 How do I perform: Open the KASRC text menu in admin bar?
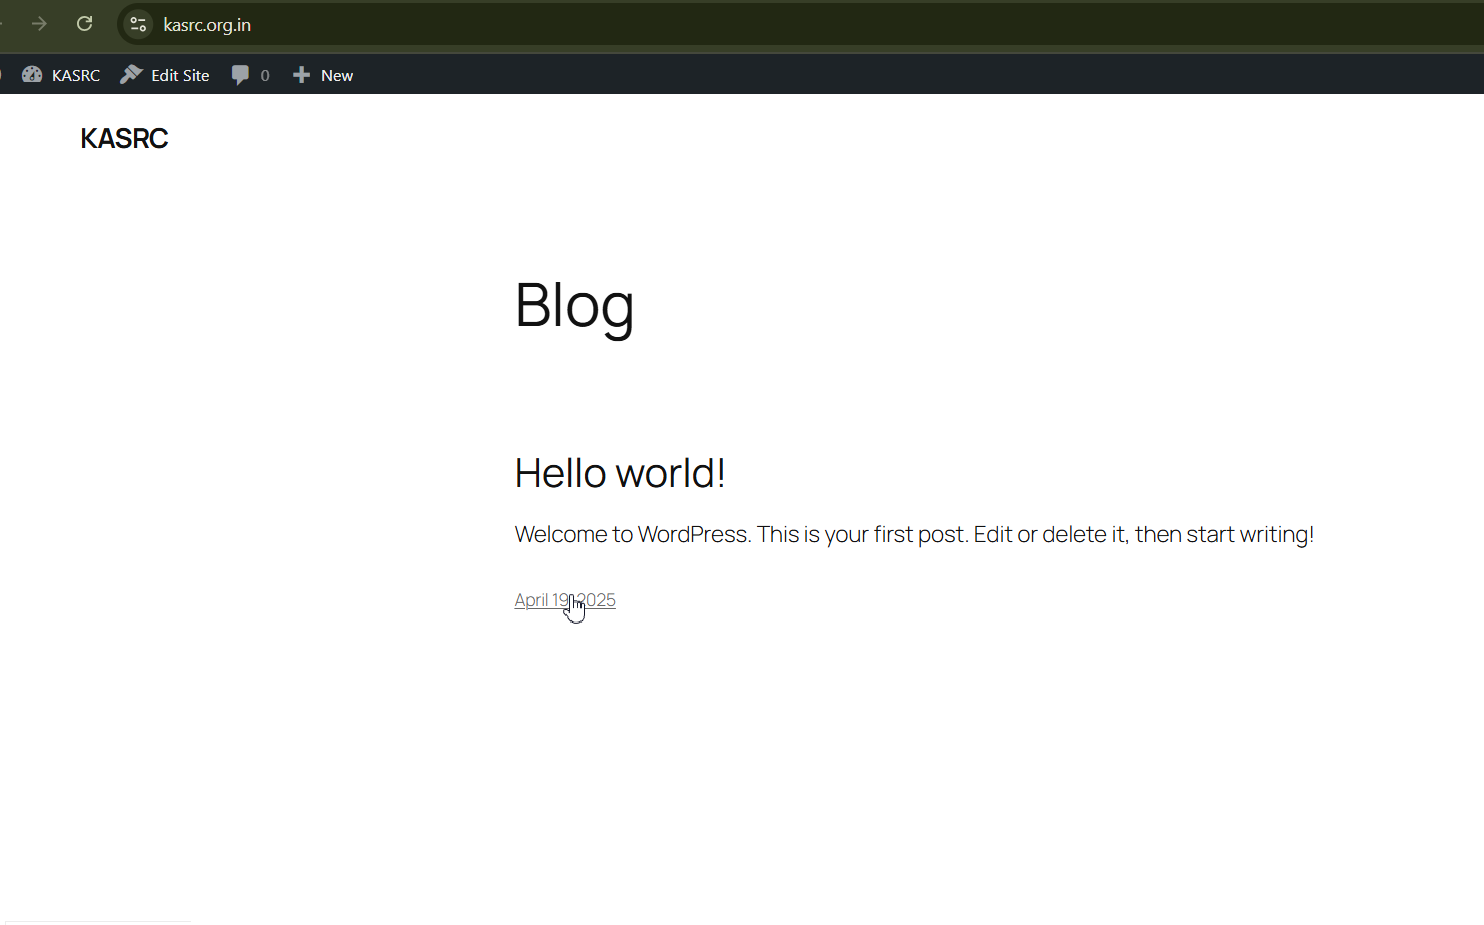[x=76, y=76]
